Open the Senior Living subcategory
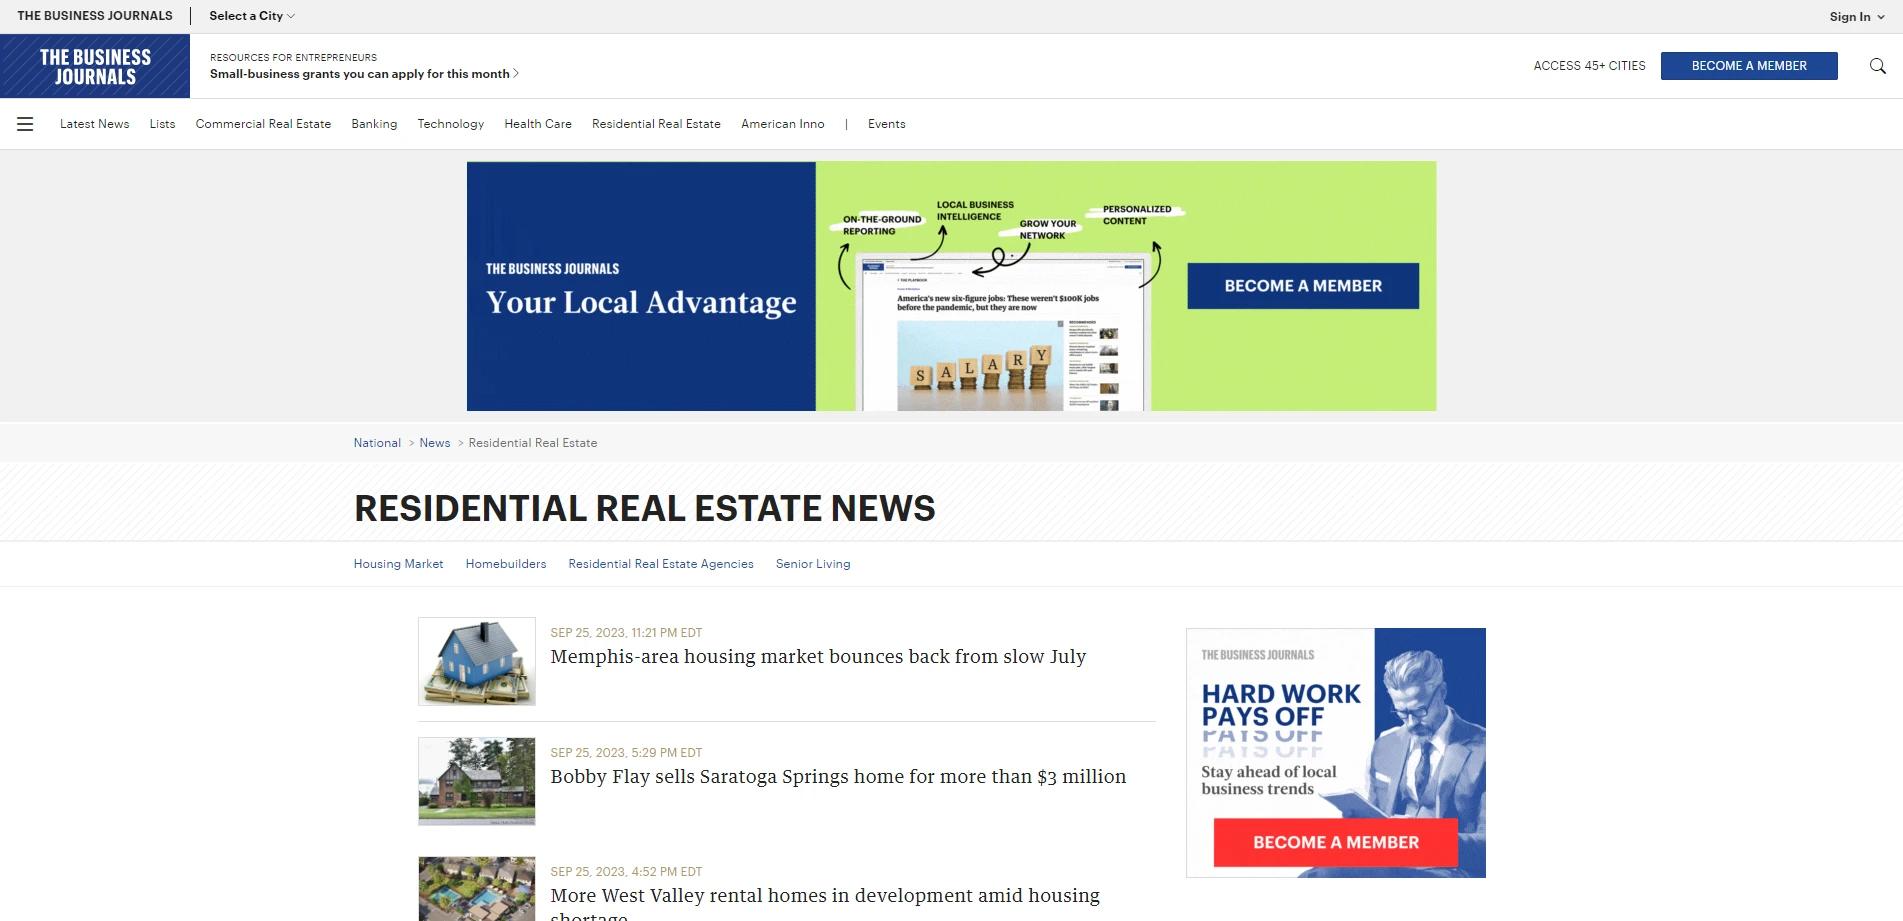Image resolution: width=1903 pixels, height=921 pixels. [x=812, y=564]
